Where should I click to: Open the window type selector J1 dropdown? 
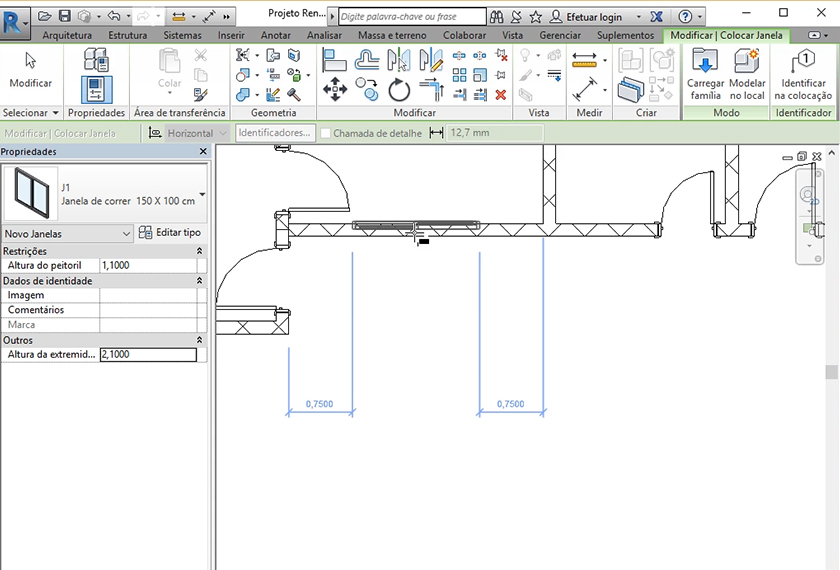[202, 194]
